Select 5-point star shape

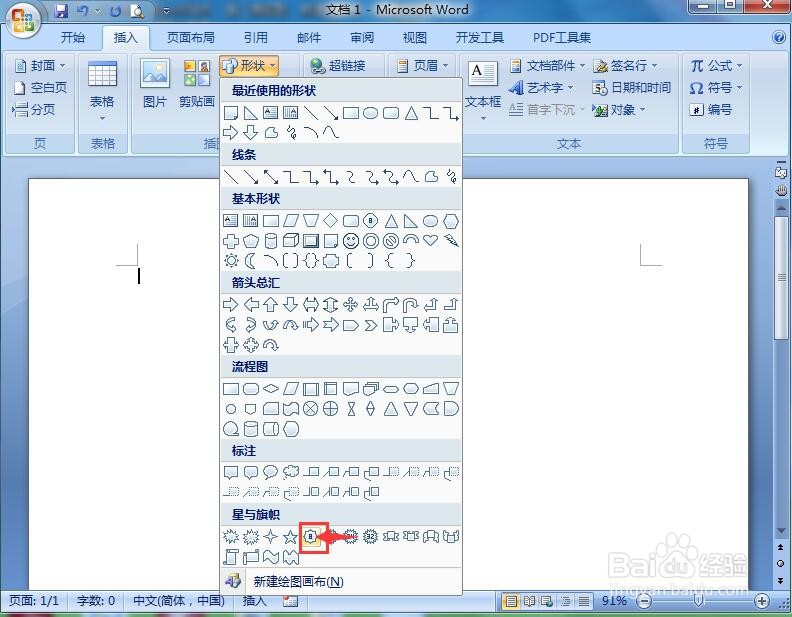[290, 536]
